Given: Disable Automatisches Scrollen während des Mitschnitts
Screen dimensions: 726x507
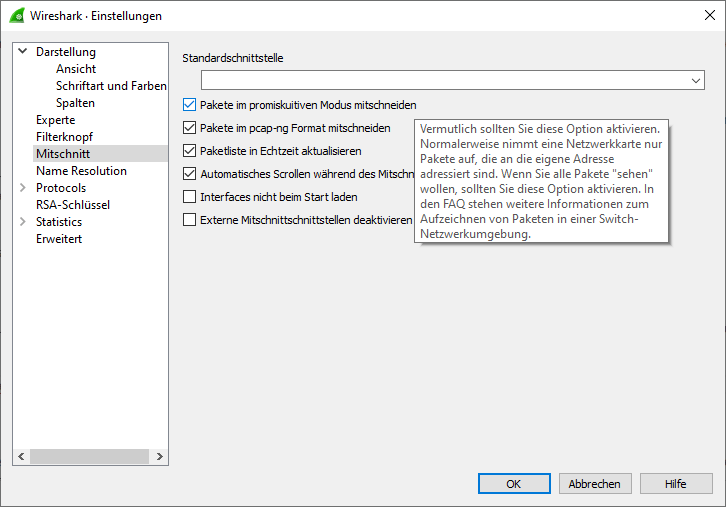Looking at the screenshot, I should (x=189, y=174).
